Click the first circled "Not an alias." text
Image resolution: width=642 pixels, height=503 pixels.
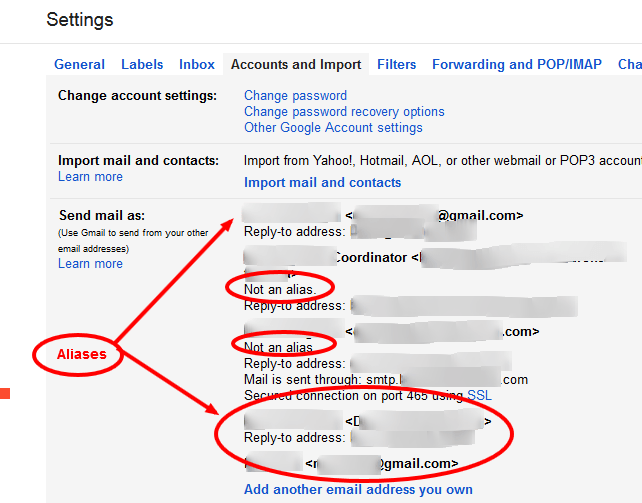click(280, 289)
